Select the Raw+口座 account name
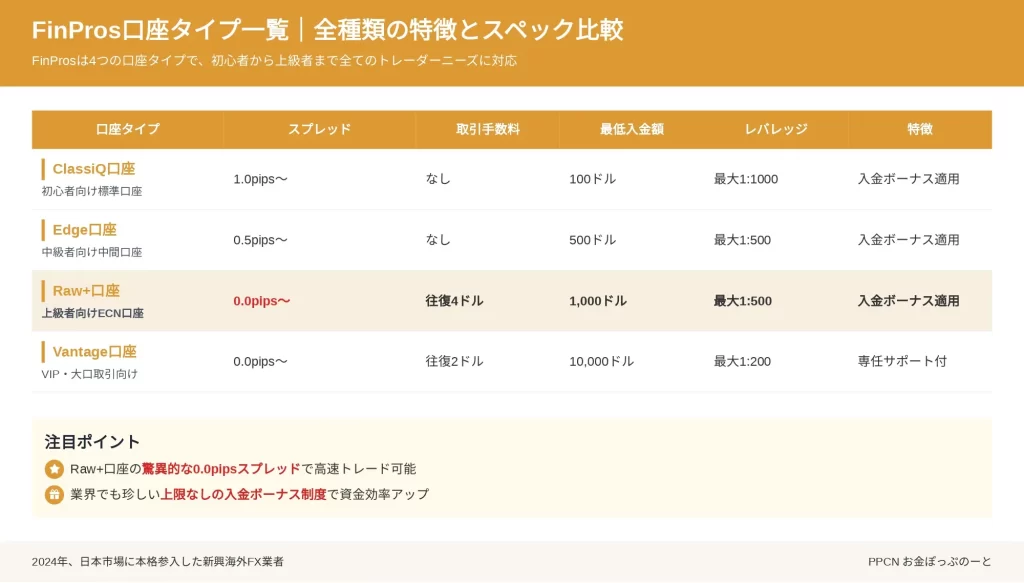The image size is (1024, 583). (x=86, y=291)
